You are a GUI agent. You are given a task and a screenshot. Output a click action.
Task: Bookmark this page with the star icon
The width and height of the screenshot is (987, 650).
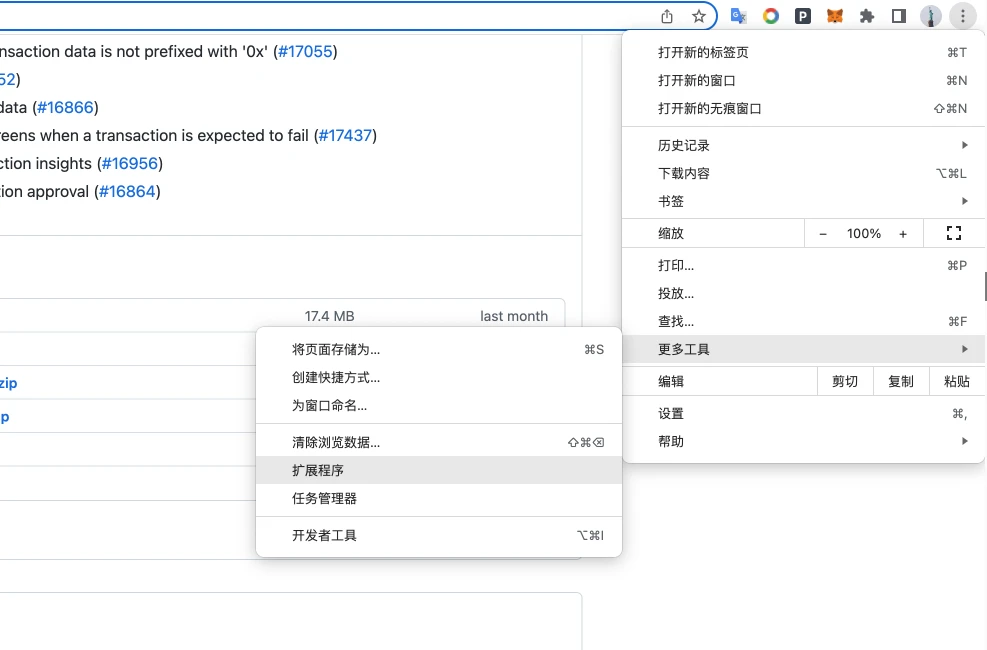pyautogui.click(x=699, y=16)
